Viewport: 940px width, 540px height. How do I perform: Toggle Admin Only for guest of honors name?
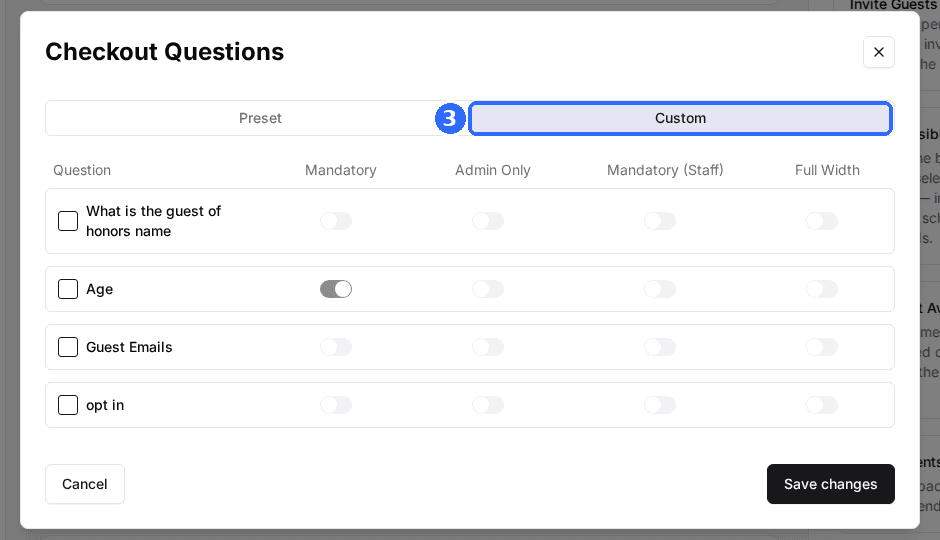coord(488,221)
